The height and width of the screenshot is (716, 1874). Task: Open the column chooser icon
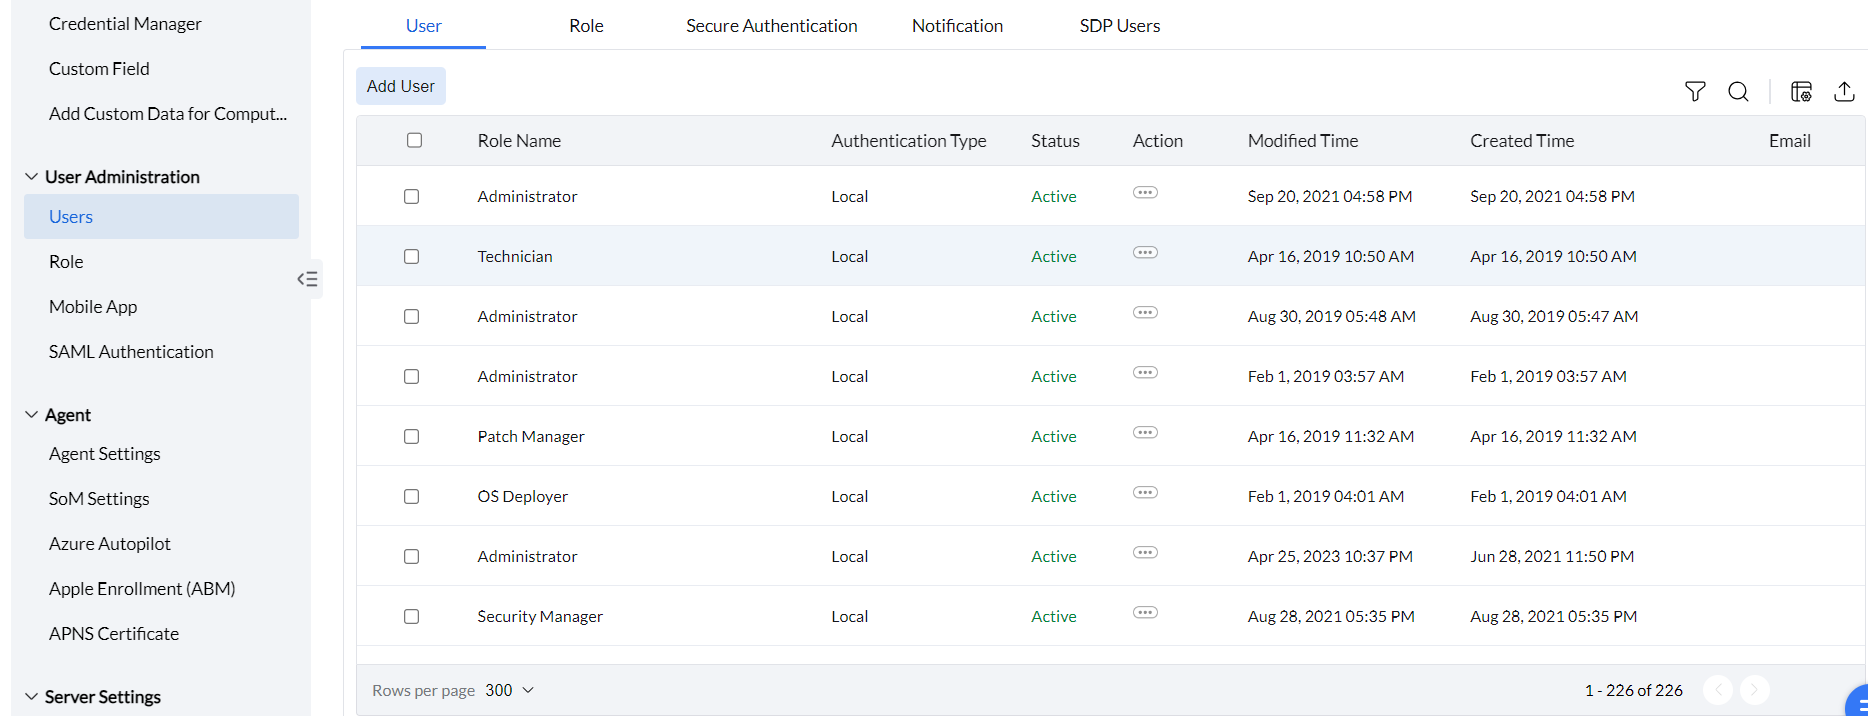[1801, 92]
